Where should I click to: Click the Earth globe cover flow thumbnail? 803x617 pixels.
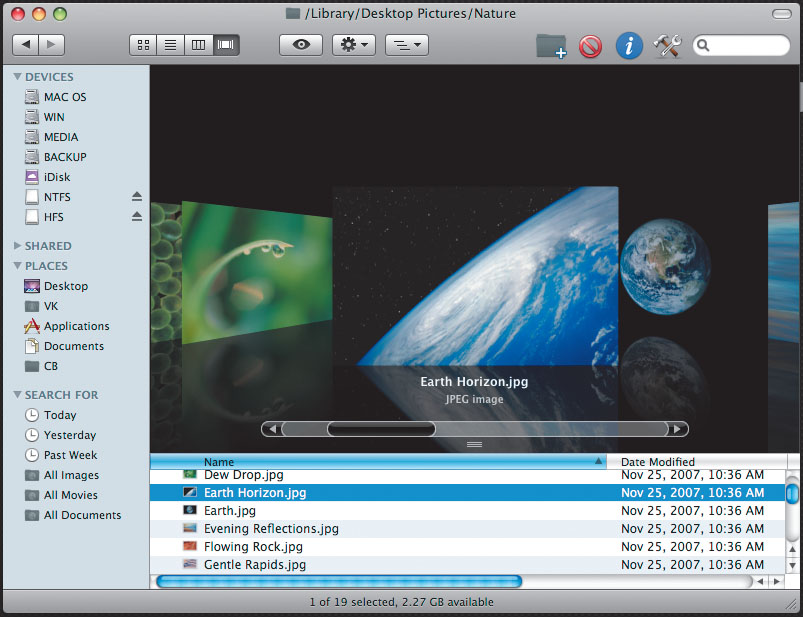[x=665, y=267]
